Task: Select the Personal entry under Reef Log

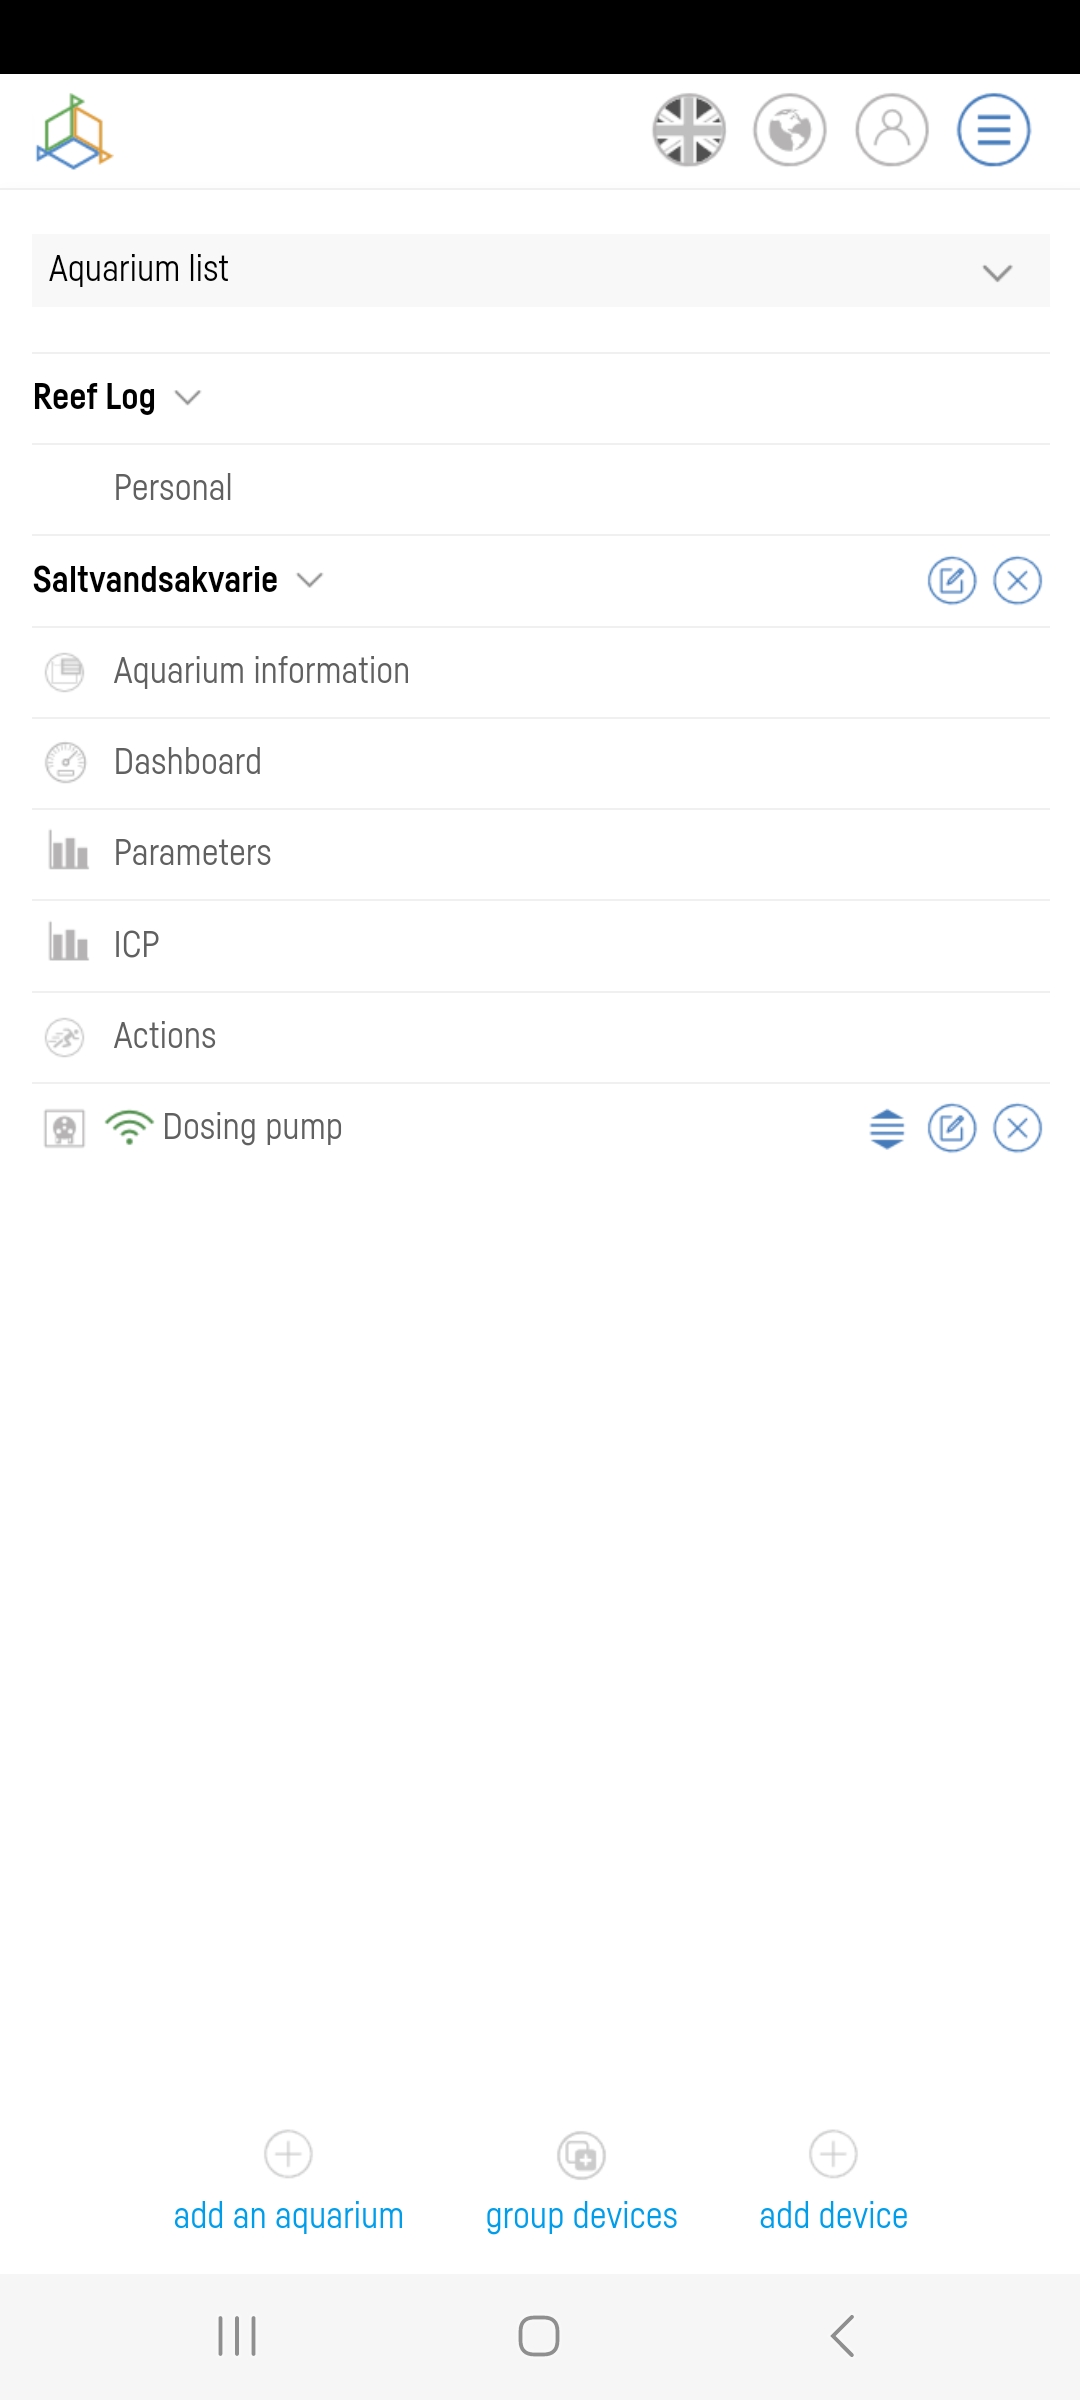Action: pos(173,488)
